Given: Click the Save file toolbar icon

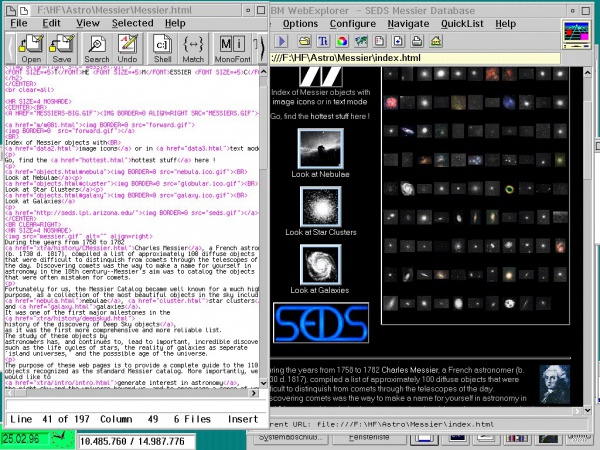Looking at the screenshot, I should 62,47.
